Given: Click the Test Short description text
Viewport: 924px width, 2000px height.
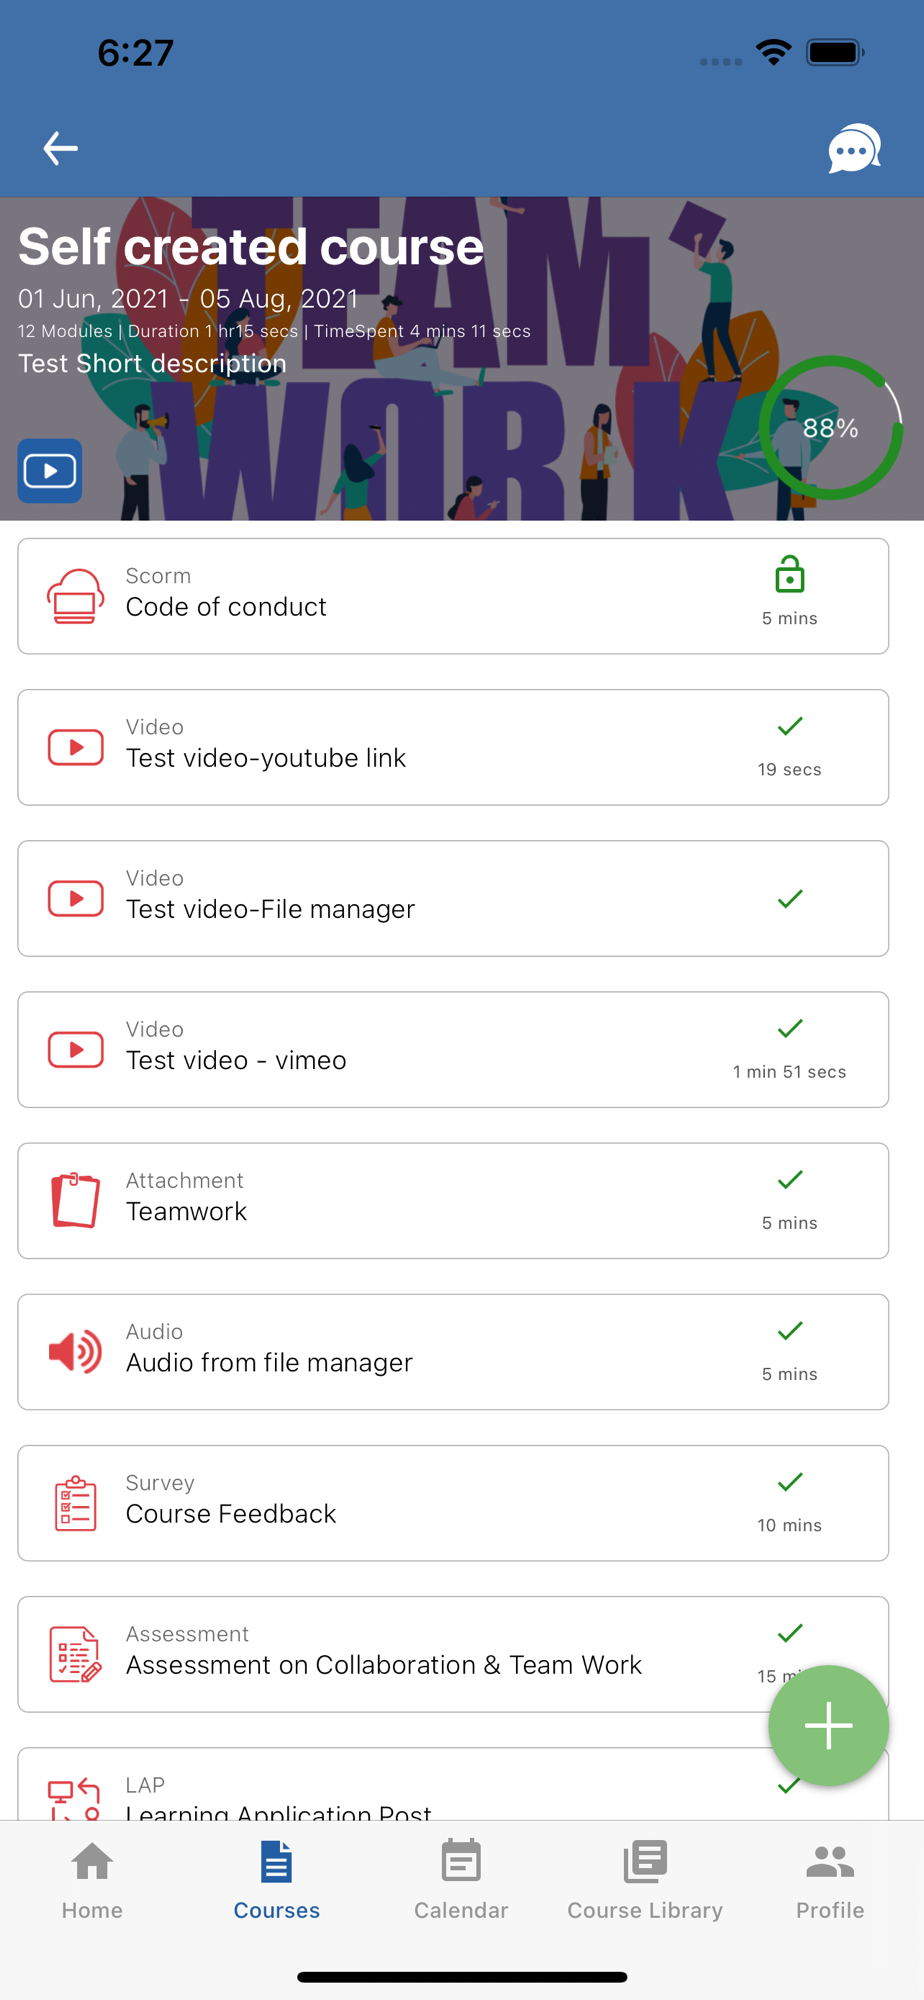Looking at the screenshot, I should 152,363.
